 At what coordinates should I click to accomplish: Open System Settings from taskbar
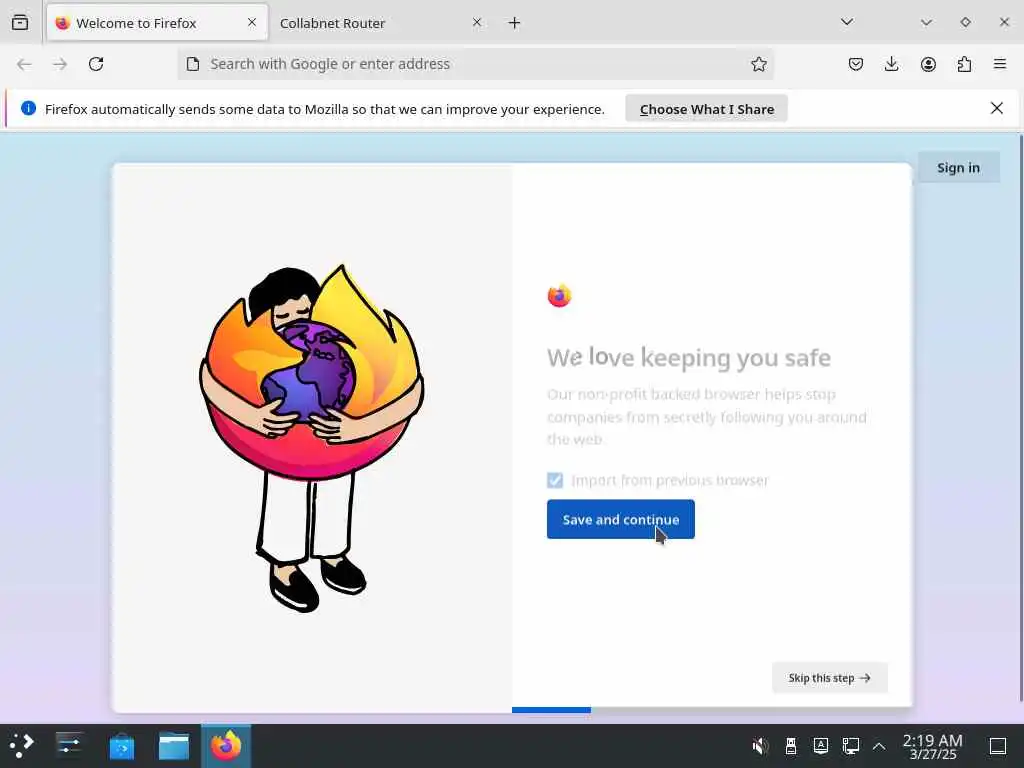pos(69,746)
